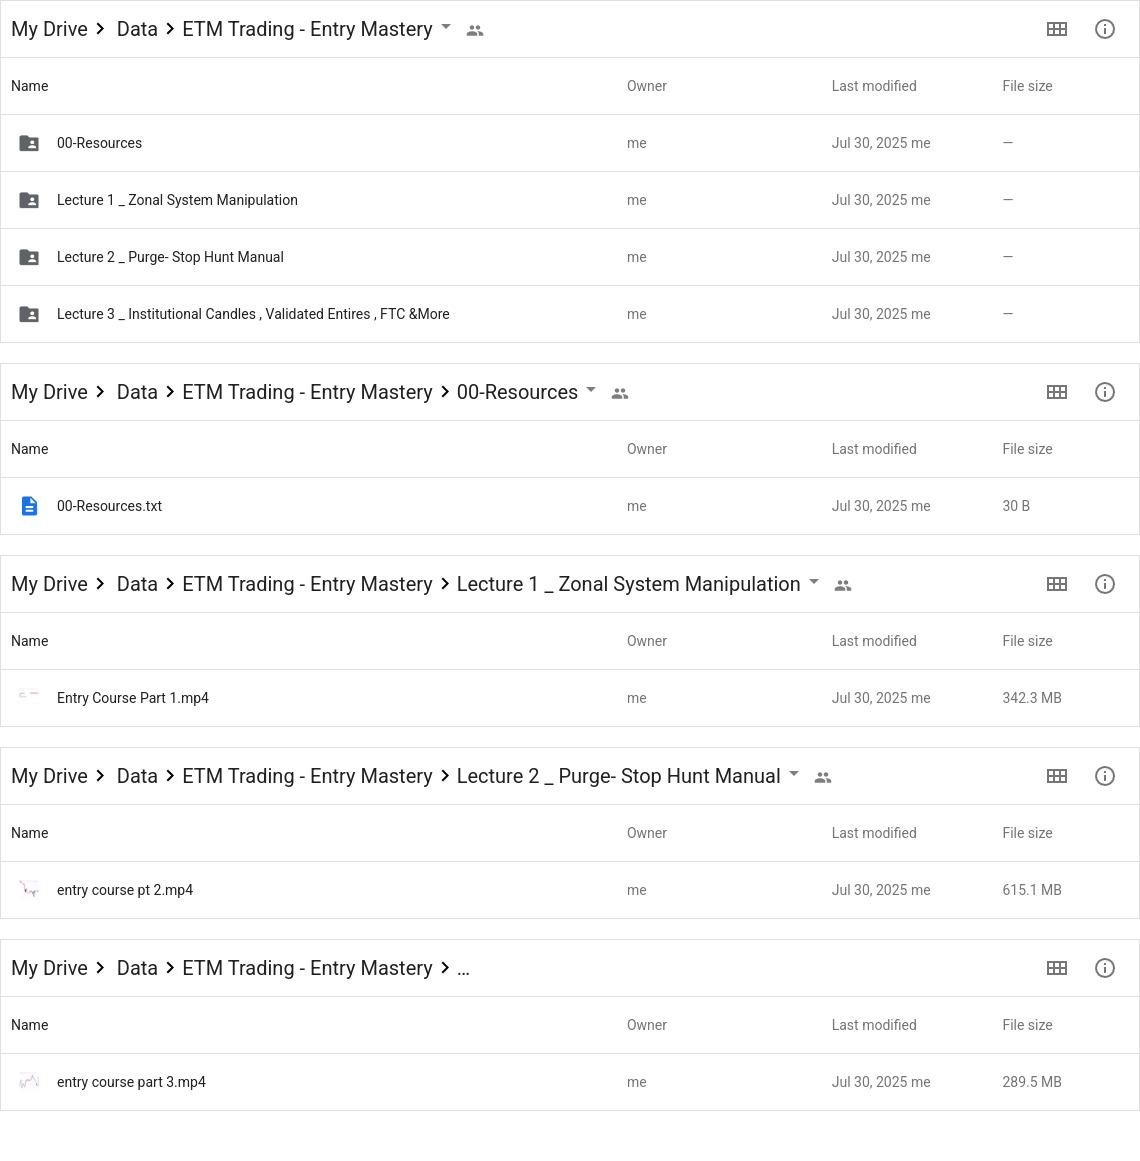Open dropdown arrow next to ETM Trading - Entry Mastery
Viewport: 1140px width, 1161px height.
[446, 27]
